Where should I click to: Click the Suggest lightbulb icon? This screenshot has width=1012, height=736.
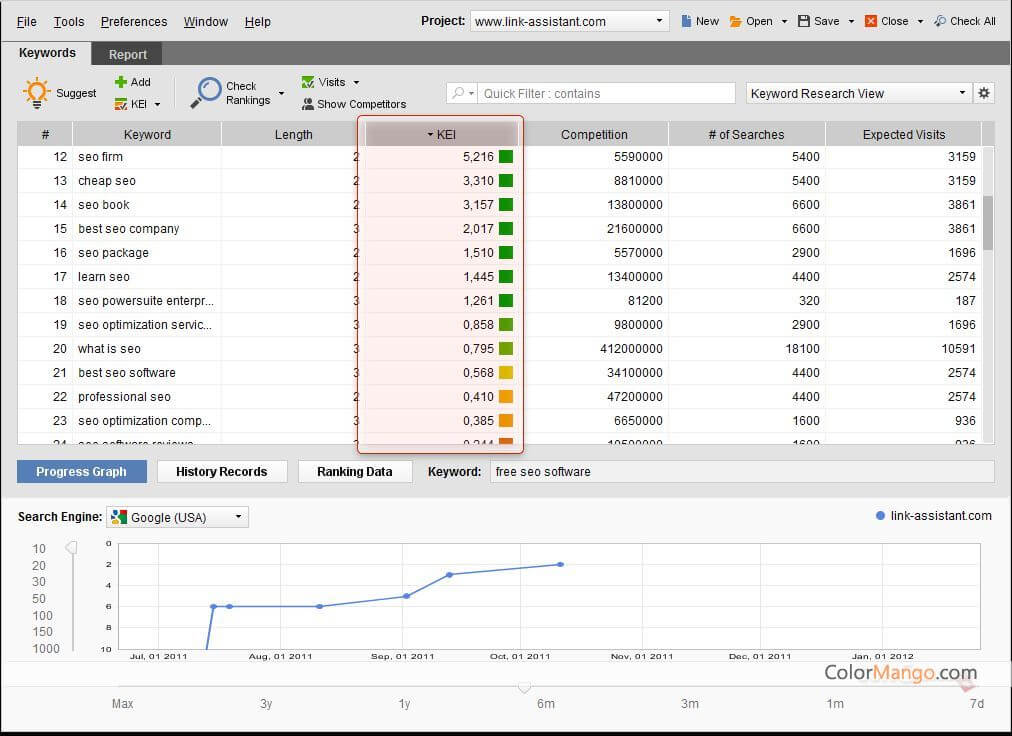[37, 93]
